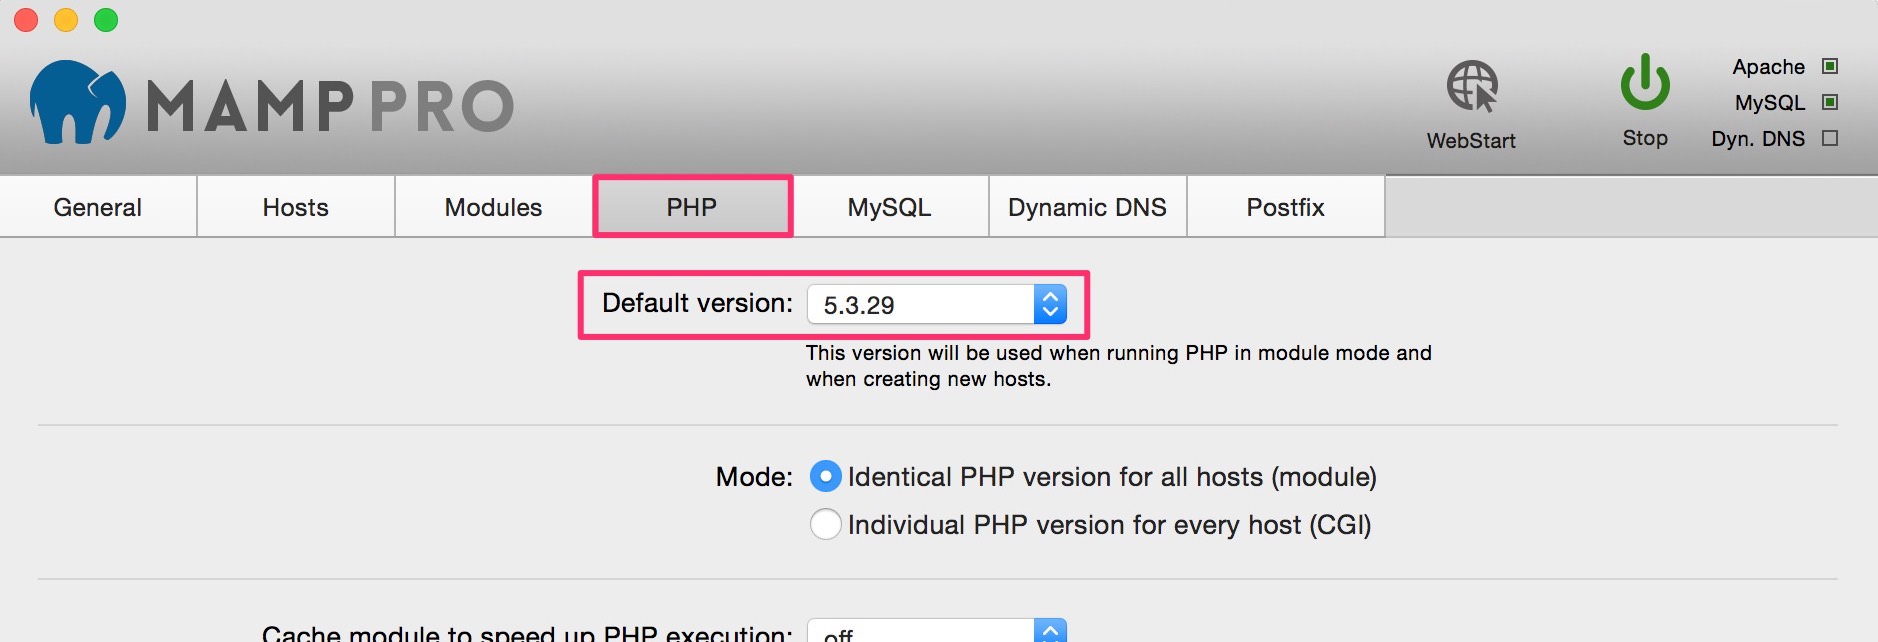
Task: Click the Apache server label
Action: tap(1768, 67)
